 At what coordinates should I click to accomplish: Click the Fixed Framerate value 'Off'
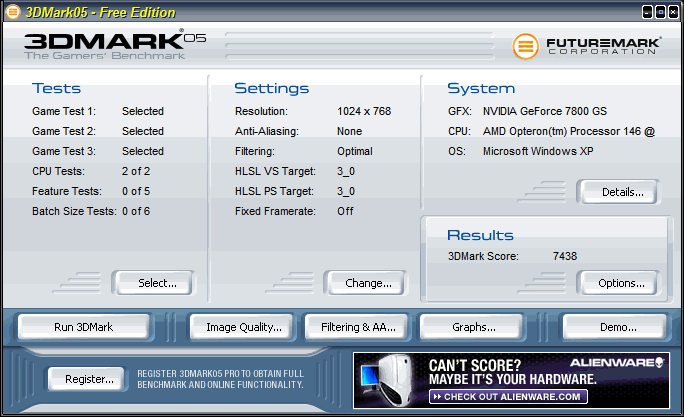pos(345,211)
